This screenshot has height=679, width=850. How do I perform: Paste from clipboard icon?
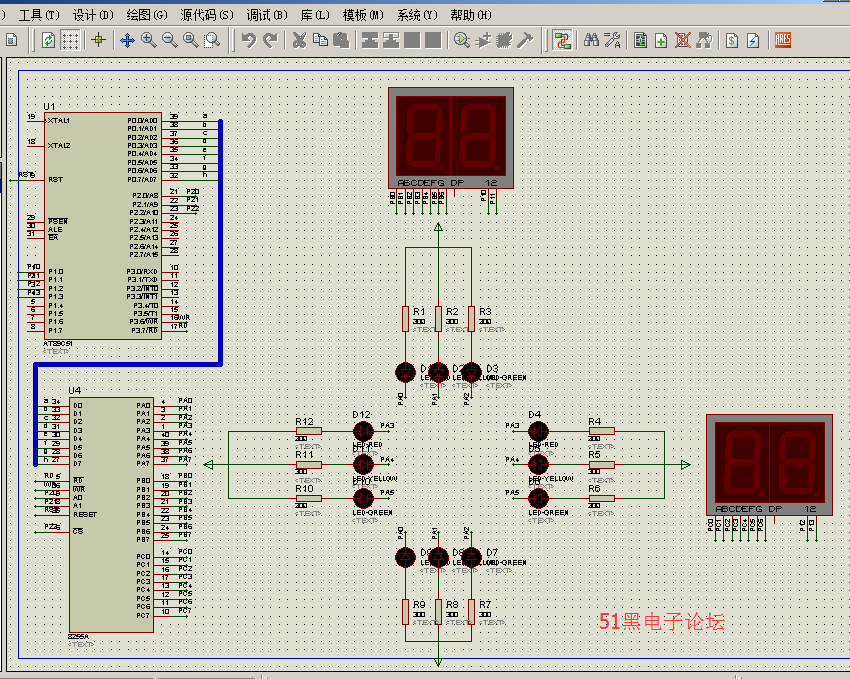341,40
